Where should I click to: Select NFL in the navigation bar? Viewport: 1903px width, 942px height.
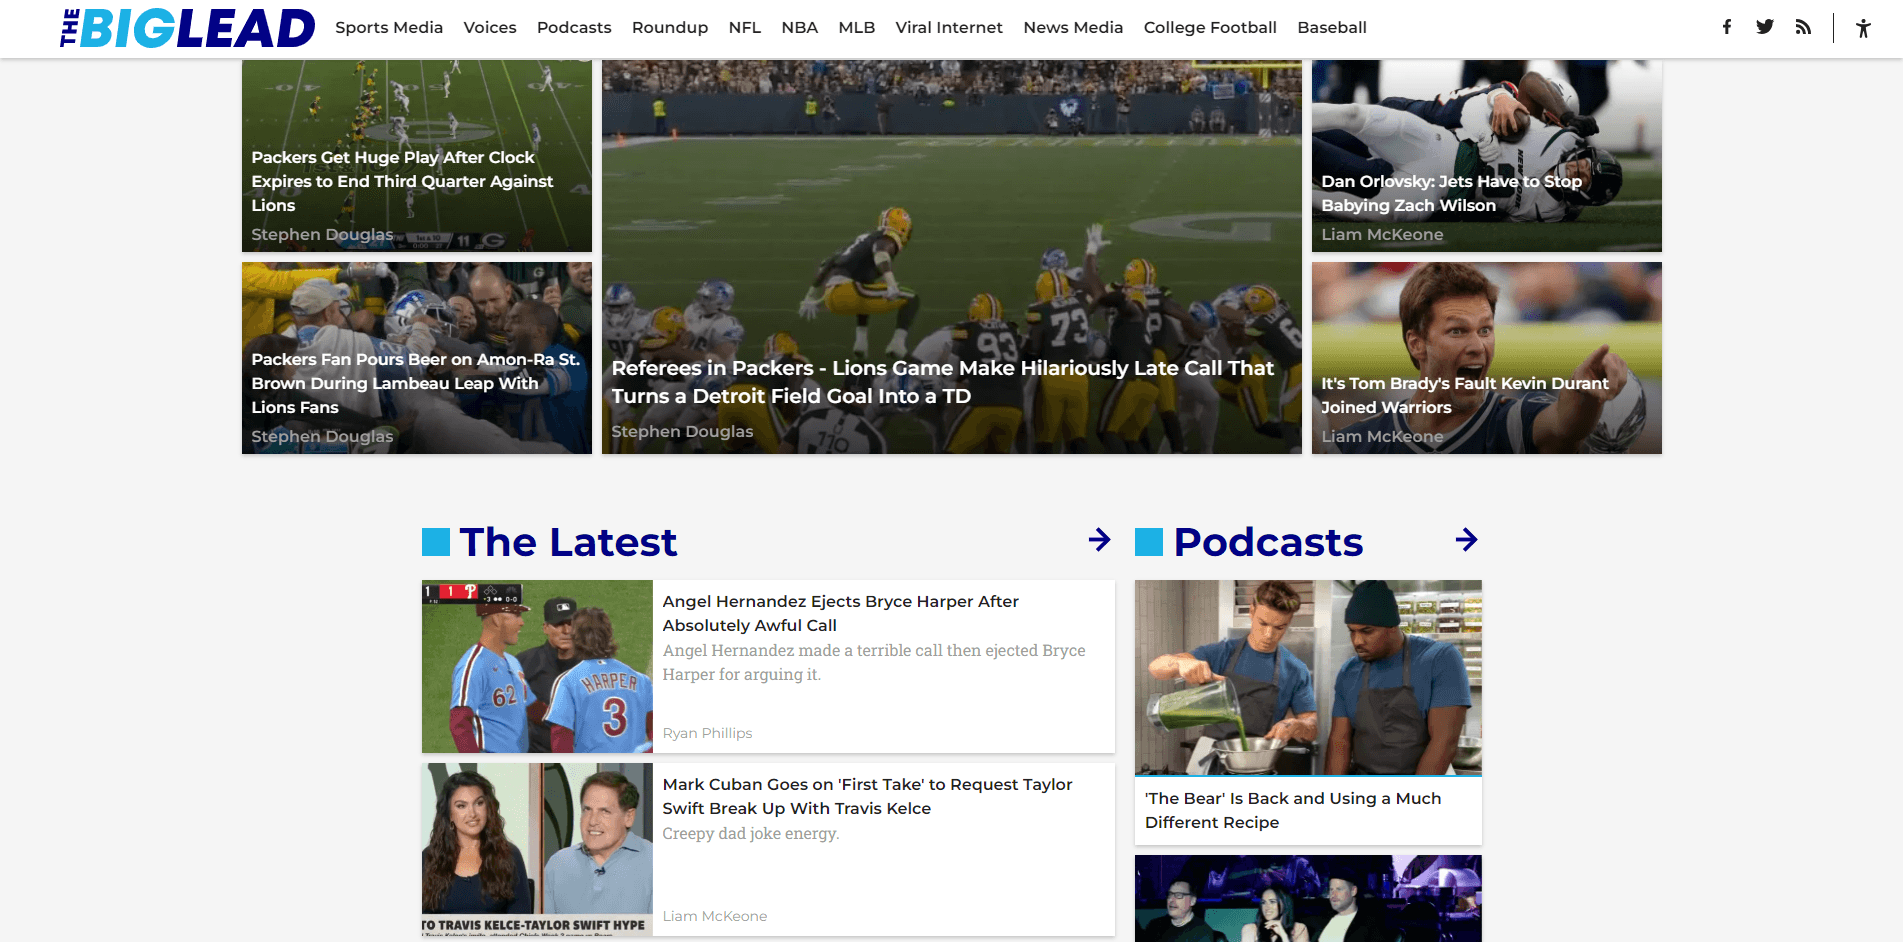pyautogui.click(x=744, y=28)
